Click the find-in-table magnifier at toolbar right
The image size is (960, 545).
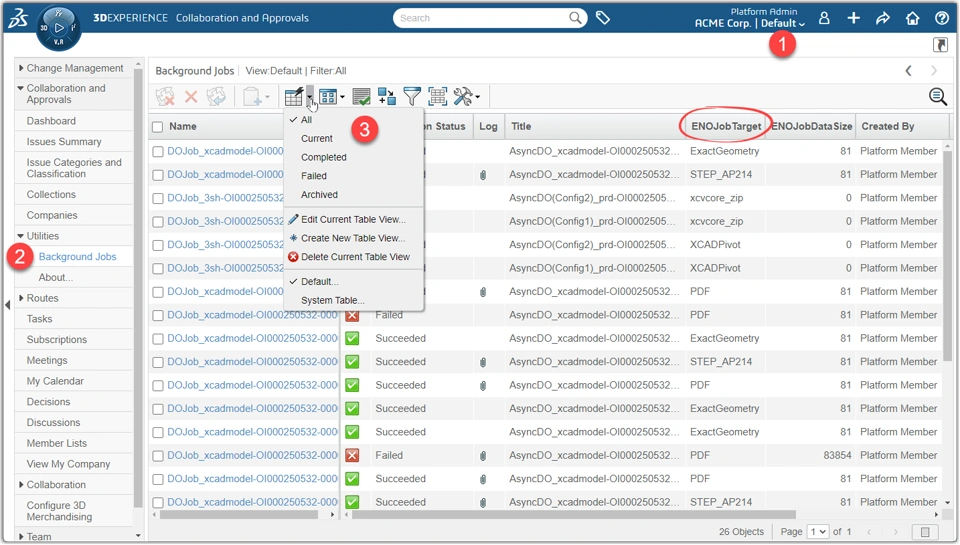[x=937, y=96]
